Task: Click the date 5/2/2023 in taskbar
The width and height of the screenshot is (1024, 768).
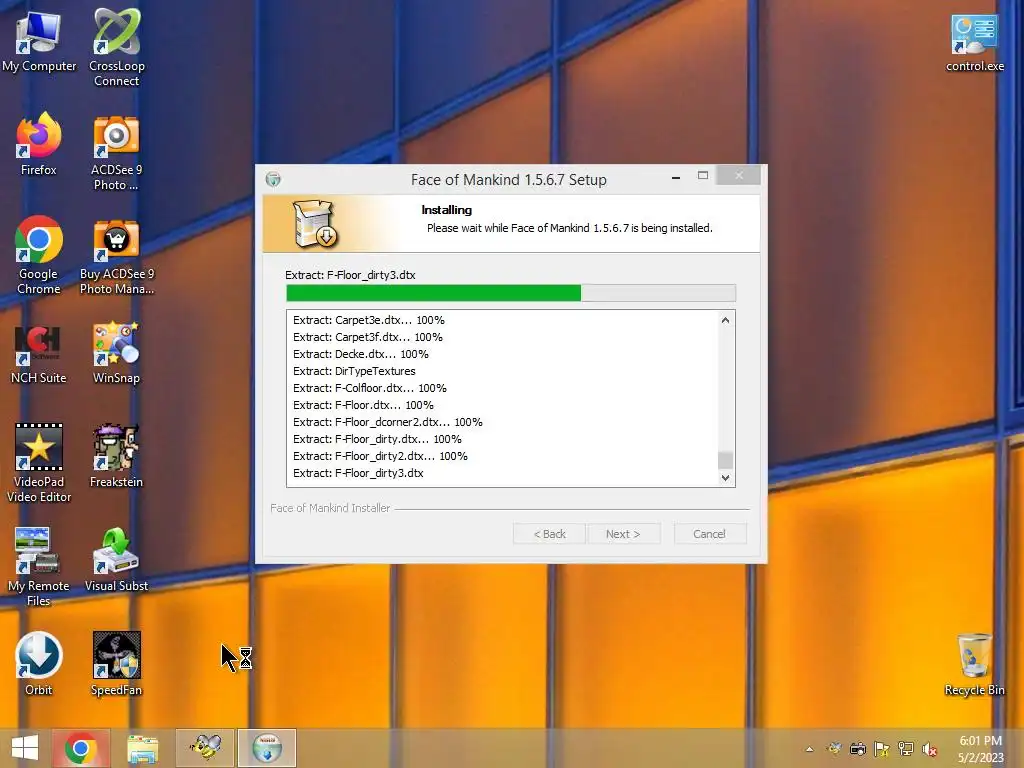Action: (x=980, y=758)
